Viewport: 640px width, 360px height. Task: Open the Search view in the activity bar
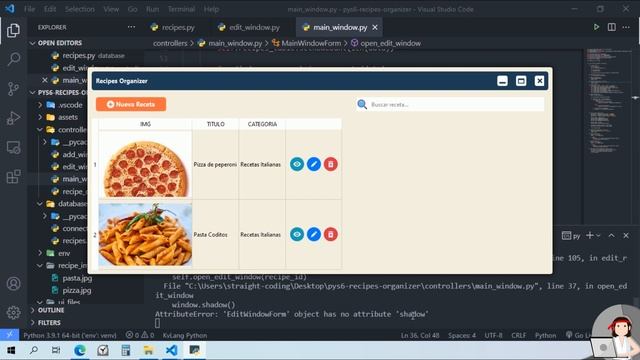(x=13, y=59)
